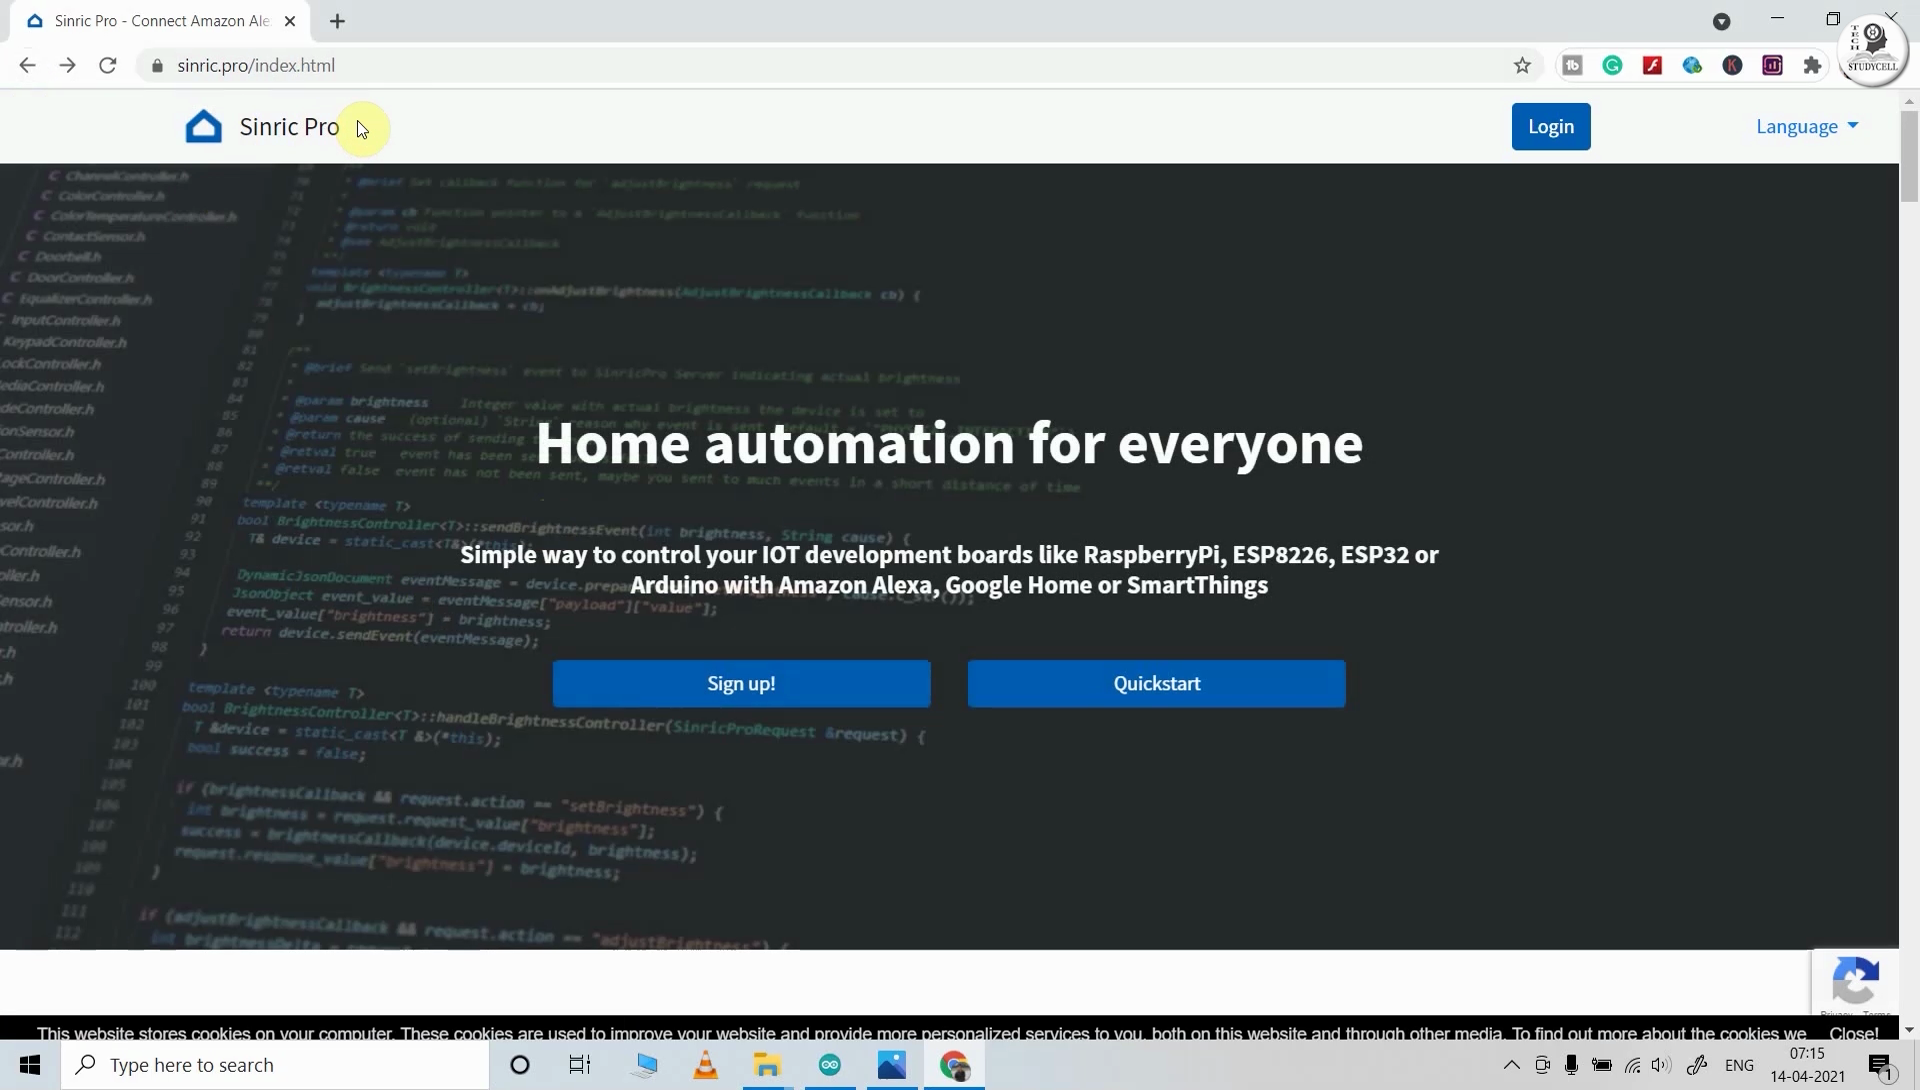Viewport: 1920px width, 1090px height.
Task: Dismiss the cookie notification Close button
Action: coord(1853,1031)
